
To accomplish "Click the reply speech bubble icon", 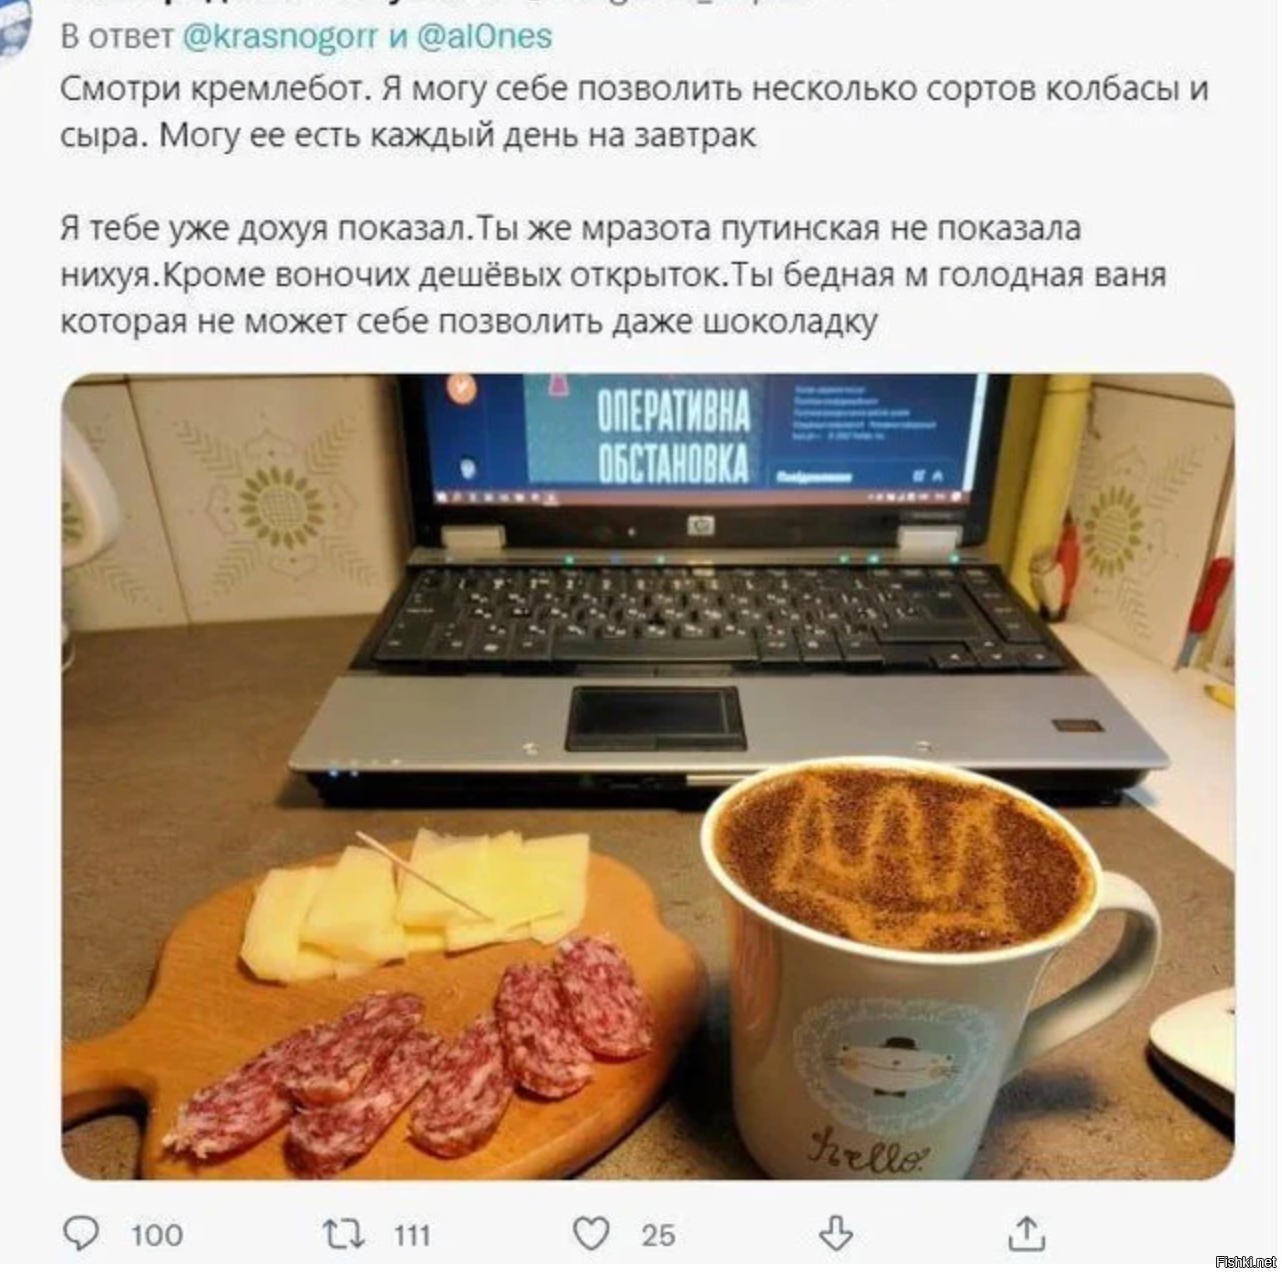I will [x=81, y=1234].
